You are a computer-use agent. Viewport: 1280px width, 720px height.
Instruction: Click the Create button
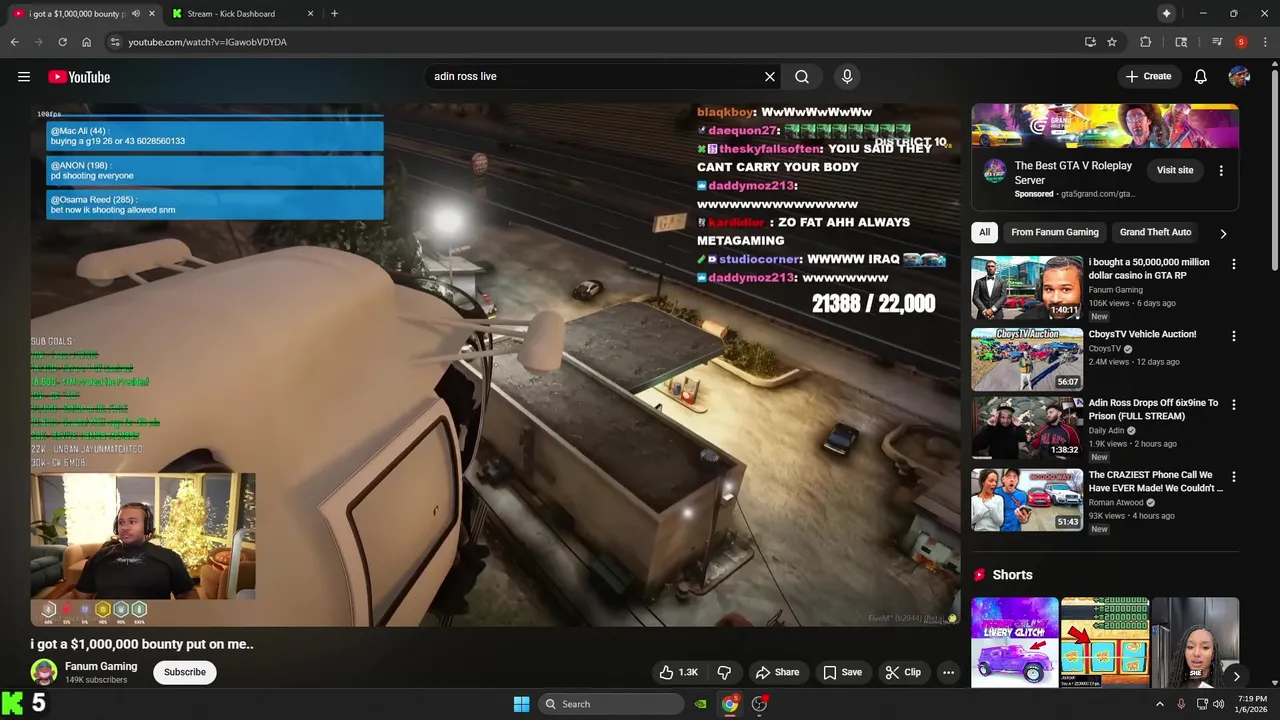[1148, 76]
